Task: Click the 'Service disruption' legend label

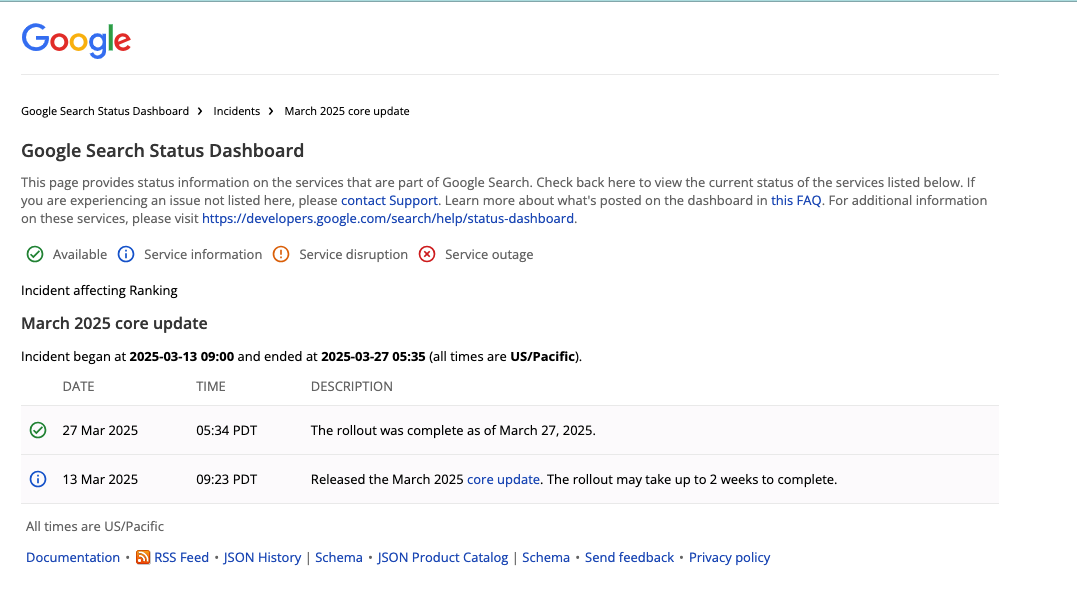Action: point(354,254)
